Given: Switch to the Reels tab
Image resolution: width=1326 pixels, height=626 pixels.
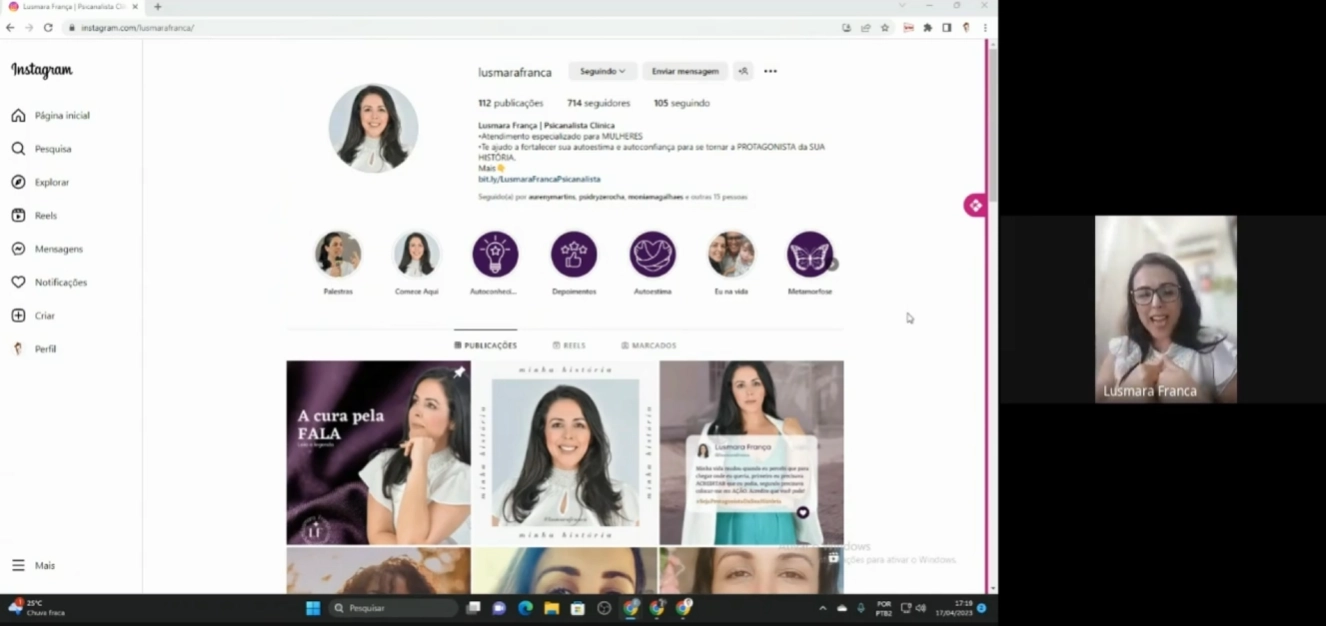Looking at the screenshot, I should (569, 345).
